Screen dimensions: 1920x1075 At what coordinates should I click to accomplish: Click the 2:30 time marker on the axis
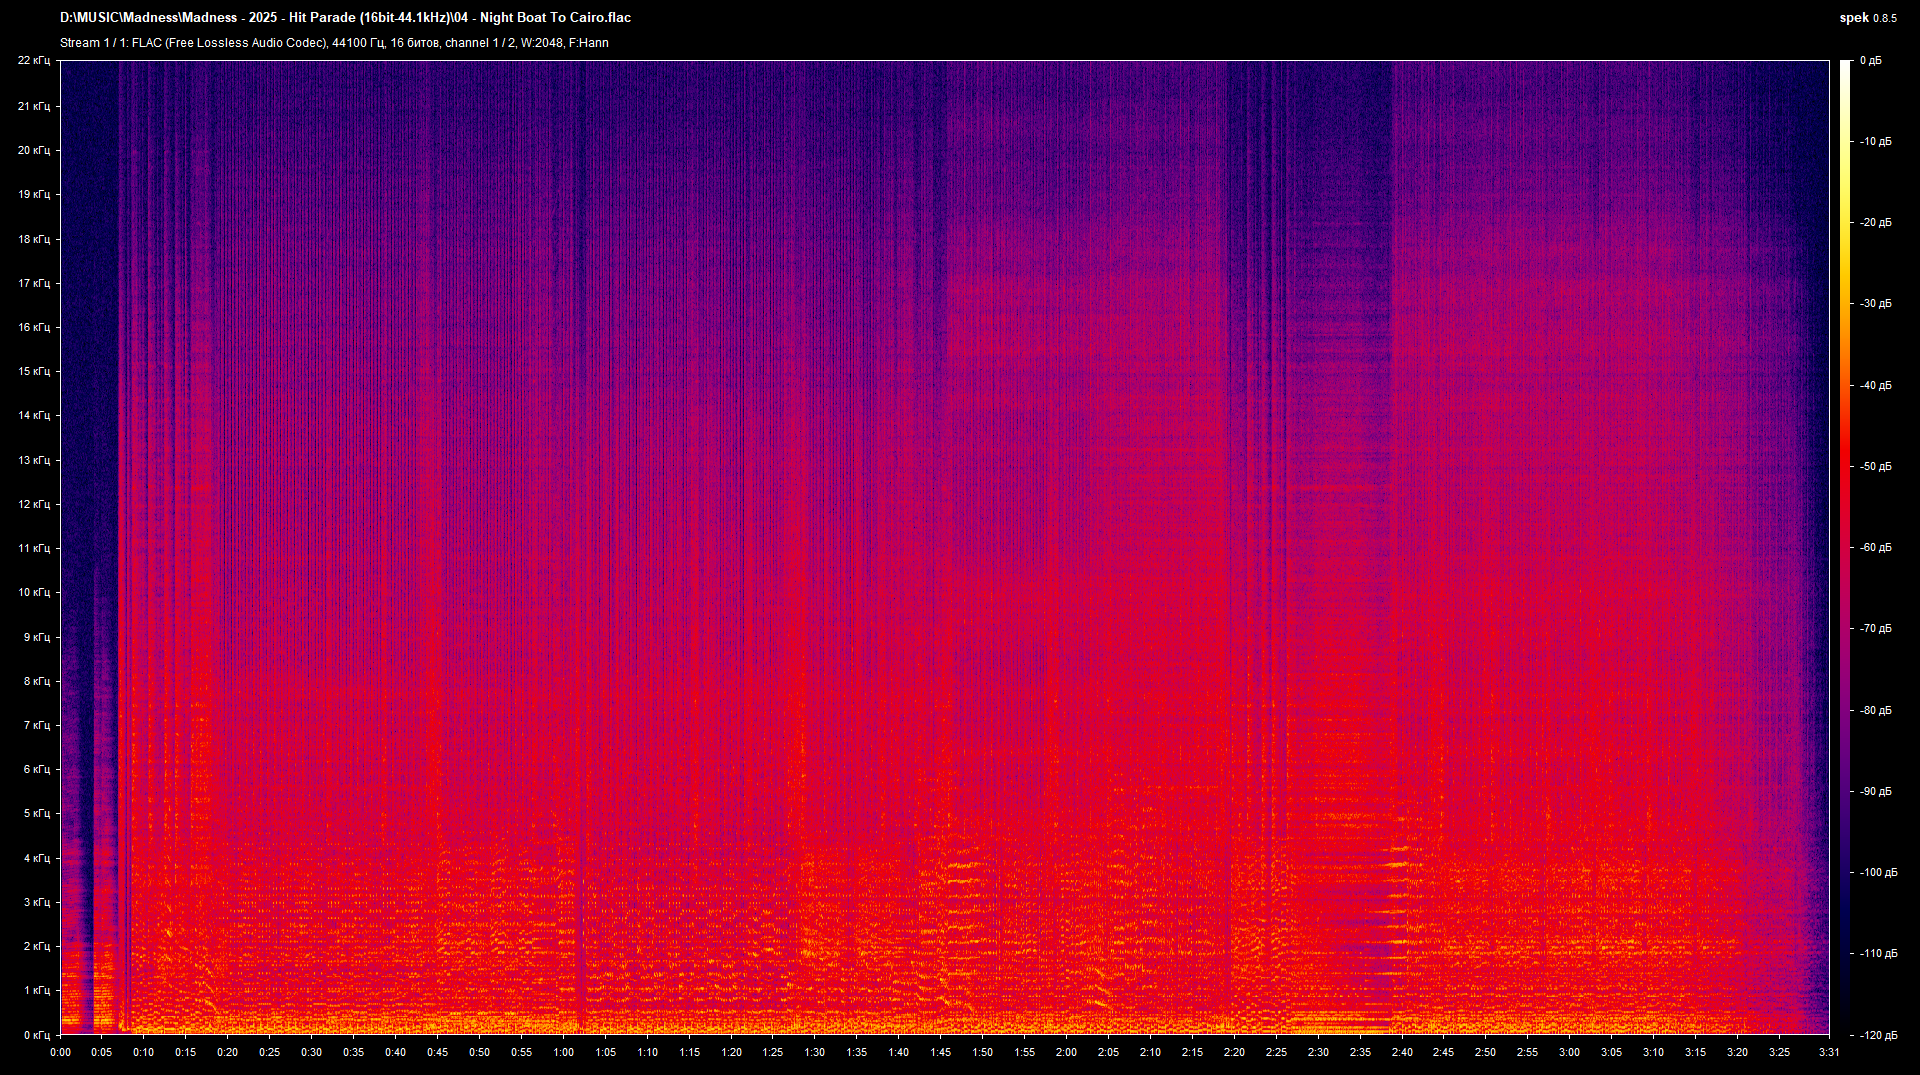[x=1319, y=1052]
